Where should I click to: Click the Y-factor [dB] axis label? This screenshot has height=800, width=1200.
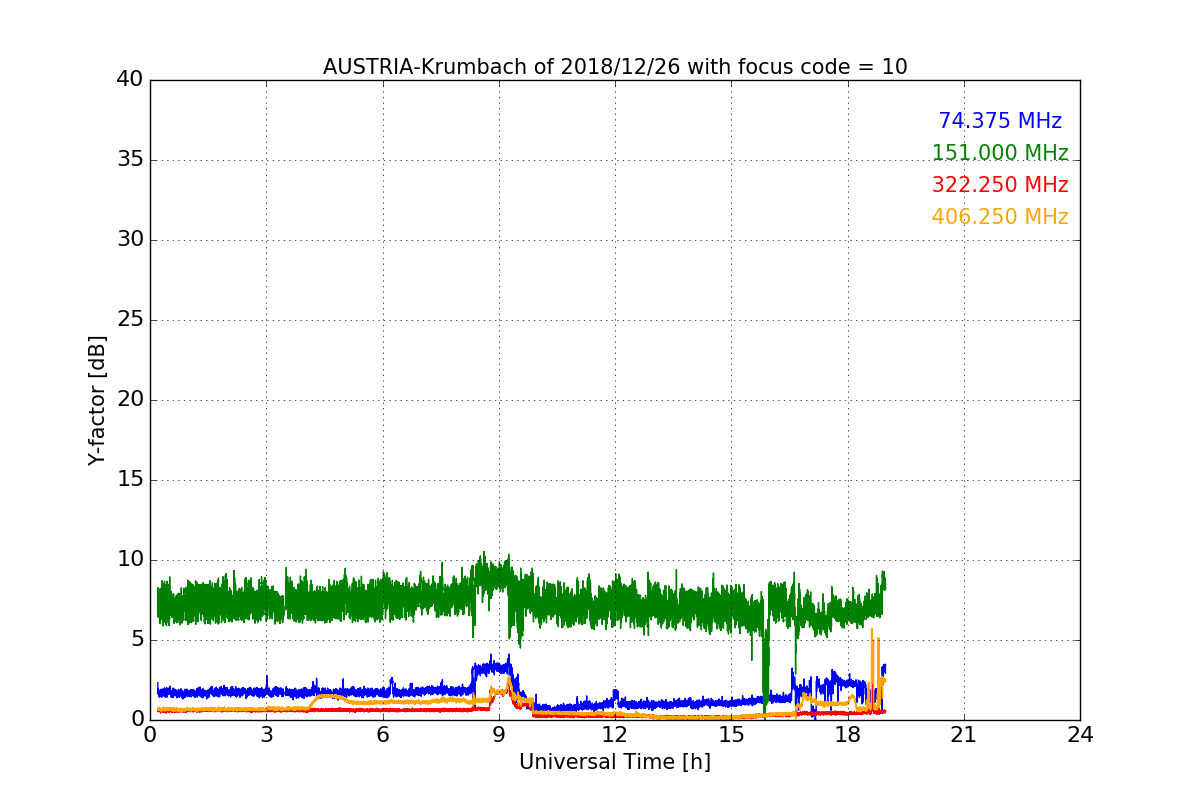[x=97, y=400]
